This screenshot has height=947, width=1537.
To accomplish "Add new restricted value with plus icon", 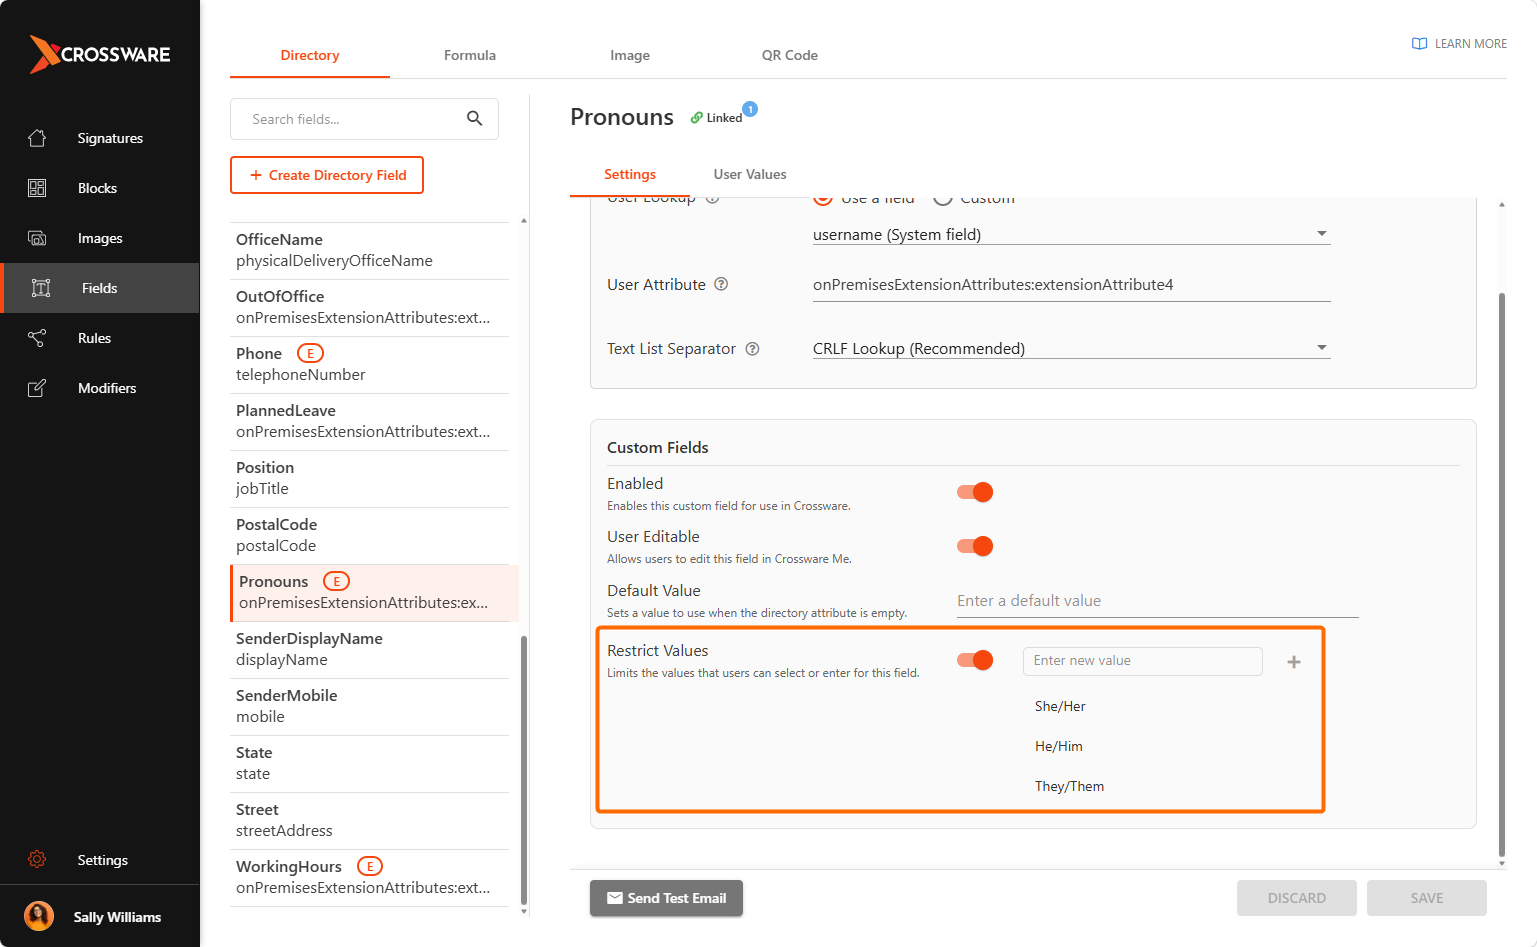I will pyautogui.click(x=1294, y=662).
